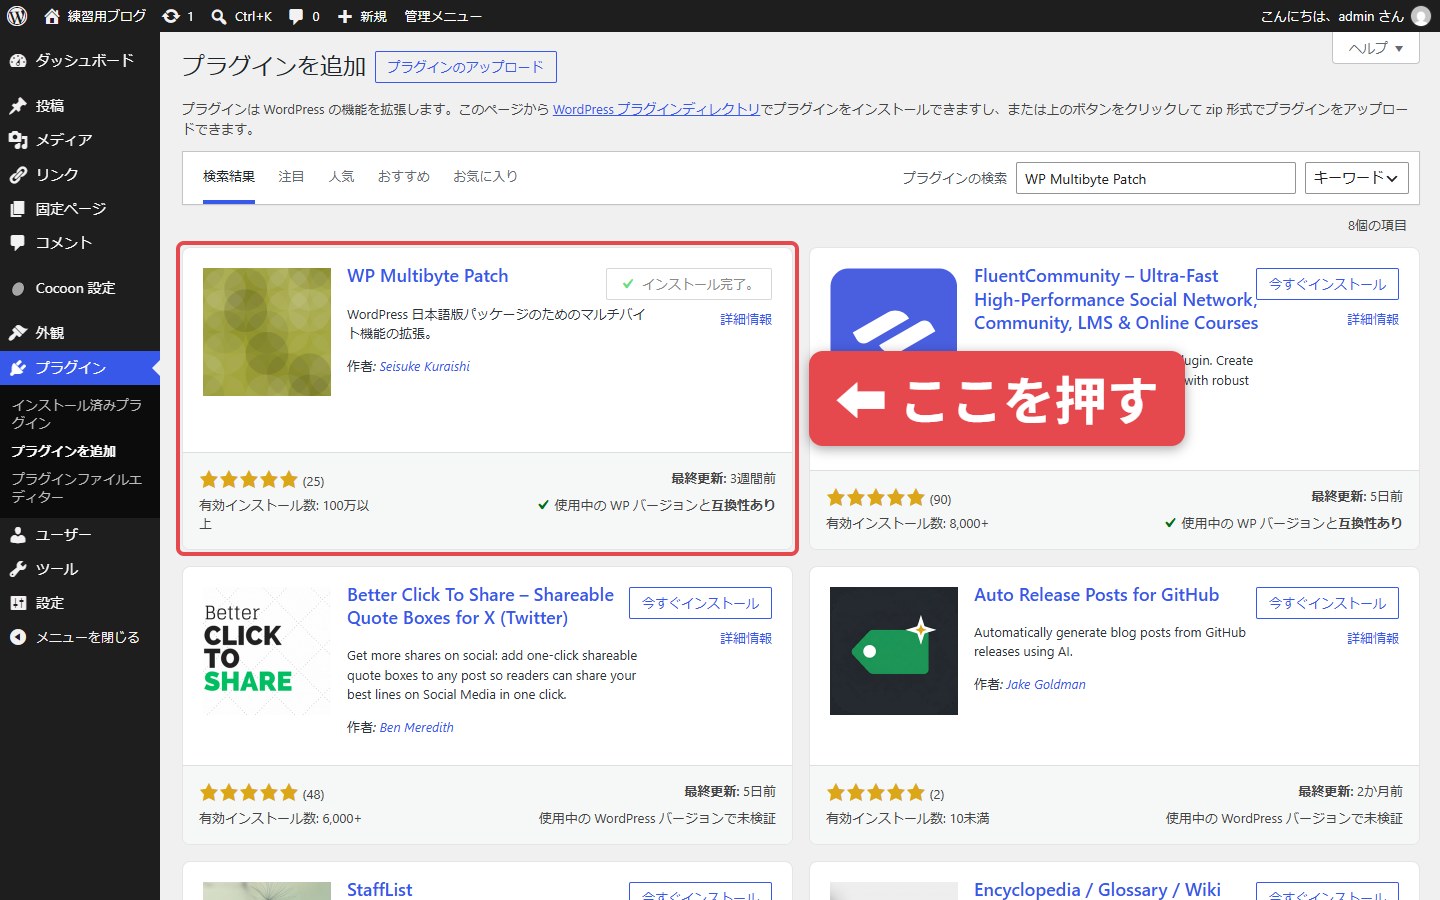Expand the ヘルプ panel
This screenshot has height=900, width=1440.
pos(1376,48)
